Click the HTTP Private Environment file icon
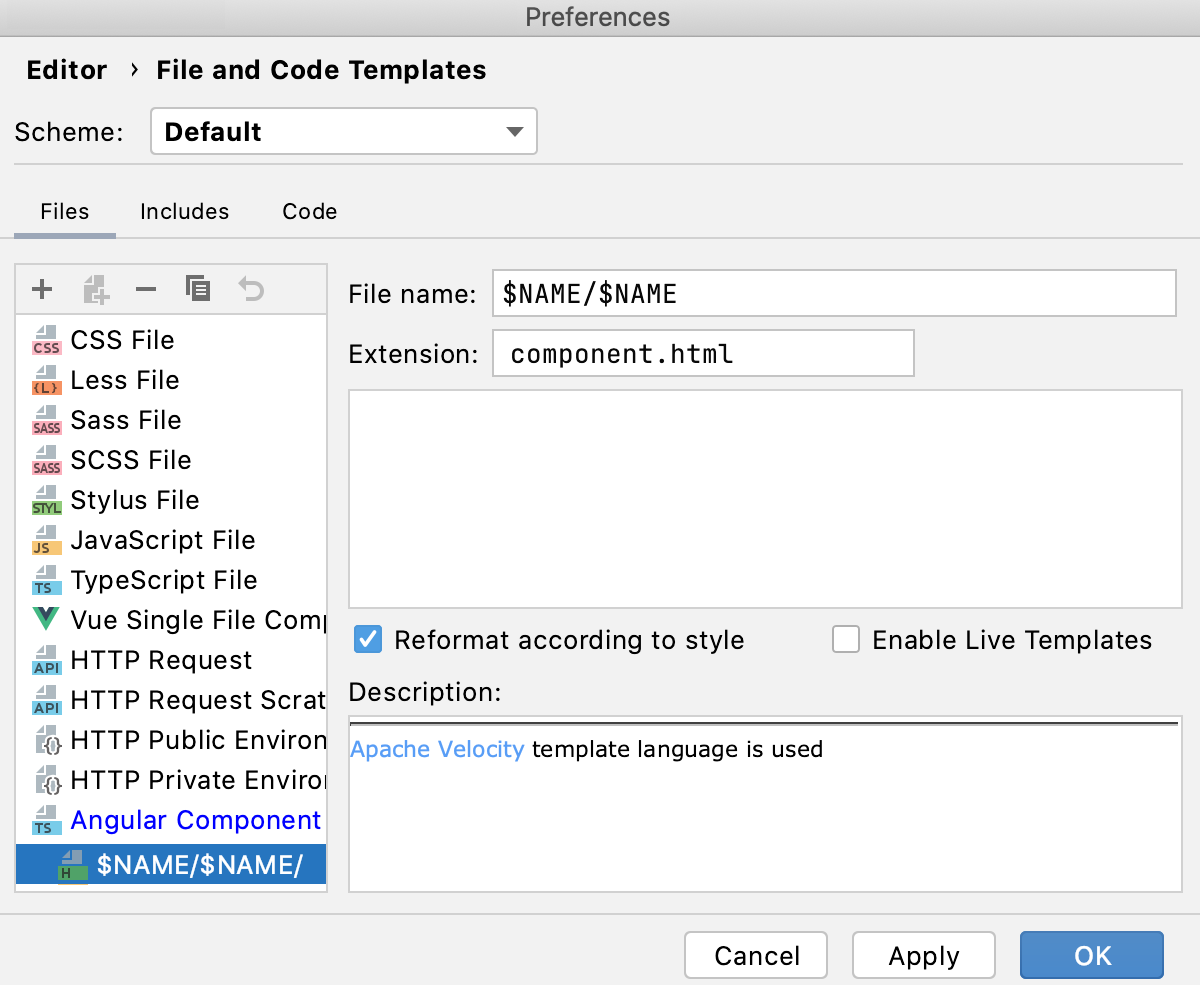 [x=46, y=780]
